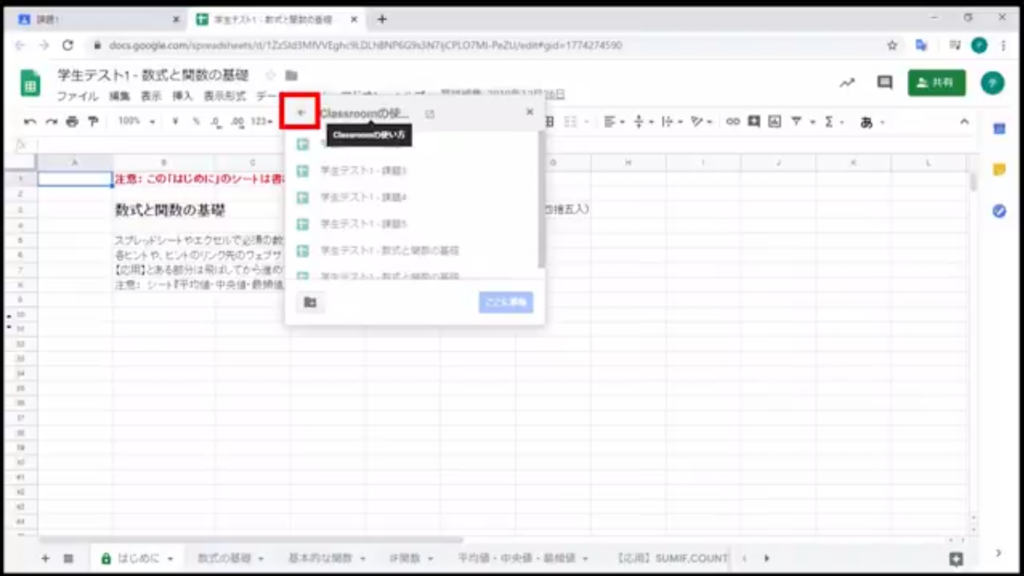
Task: Click the Insert chart icon
Action: coord(775,121)
